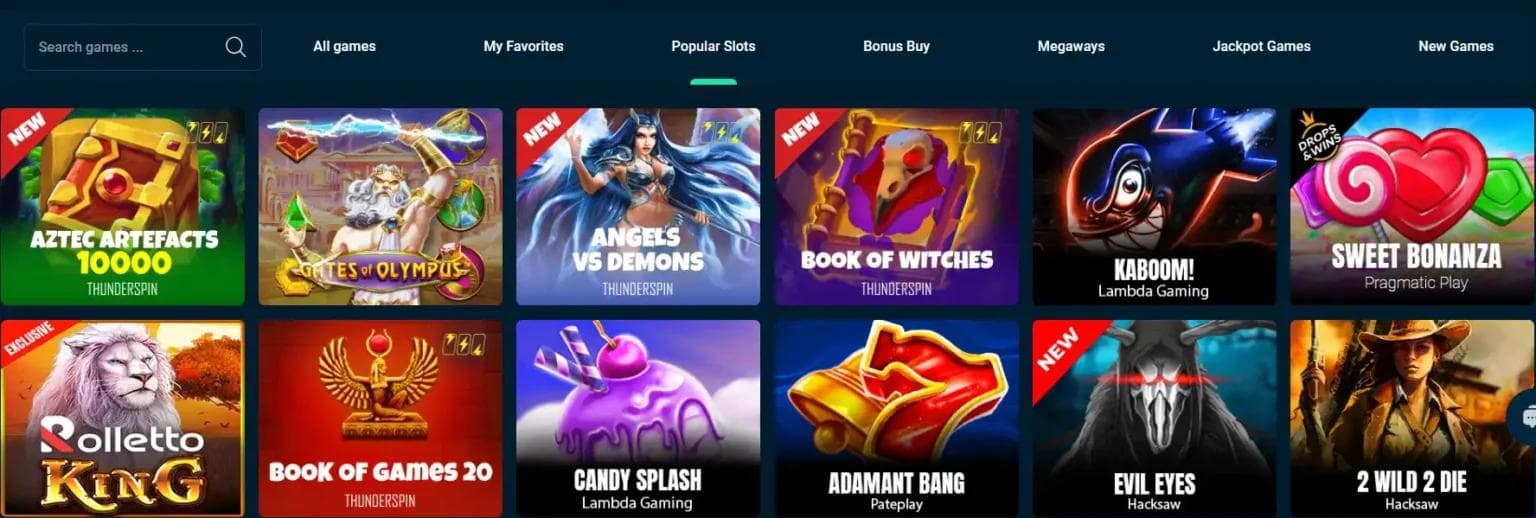The height and width of the screenshot is (518, 1536).
Task: Go to the Megaways category
Action: pos(1071,46)
